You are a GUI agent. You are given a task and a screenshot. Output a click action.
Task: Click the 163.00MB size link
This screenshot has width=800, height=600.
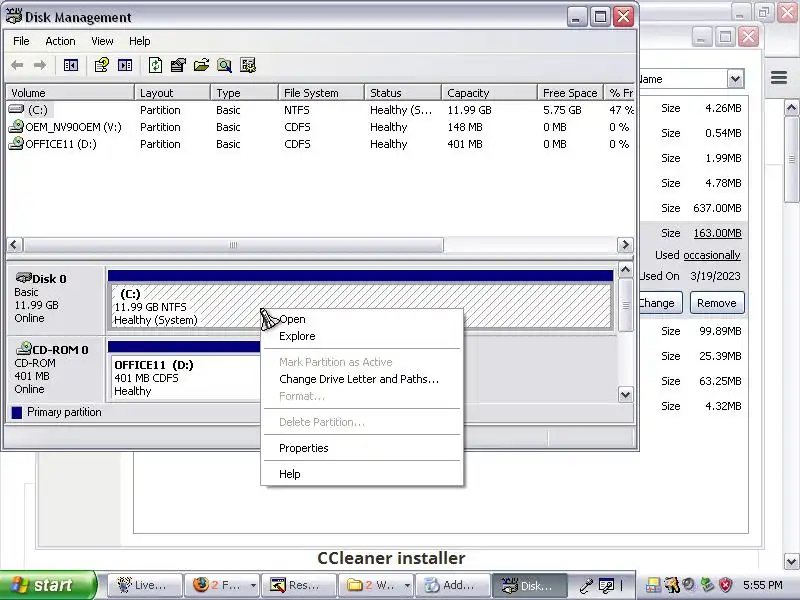point(717,233)
